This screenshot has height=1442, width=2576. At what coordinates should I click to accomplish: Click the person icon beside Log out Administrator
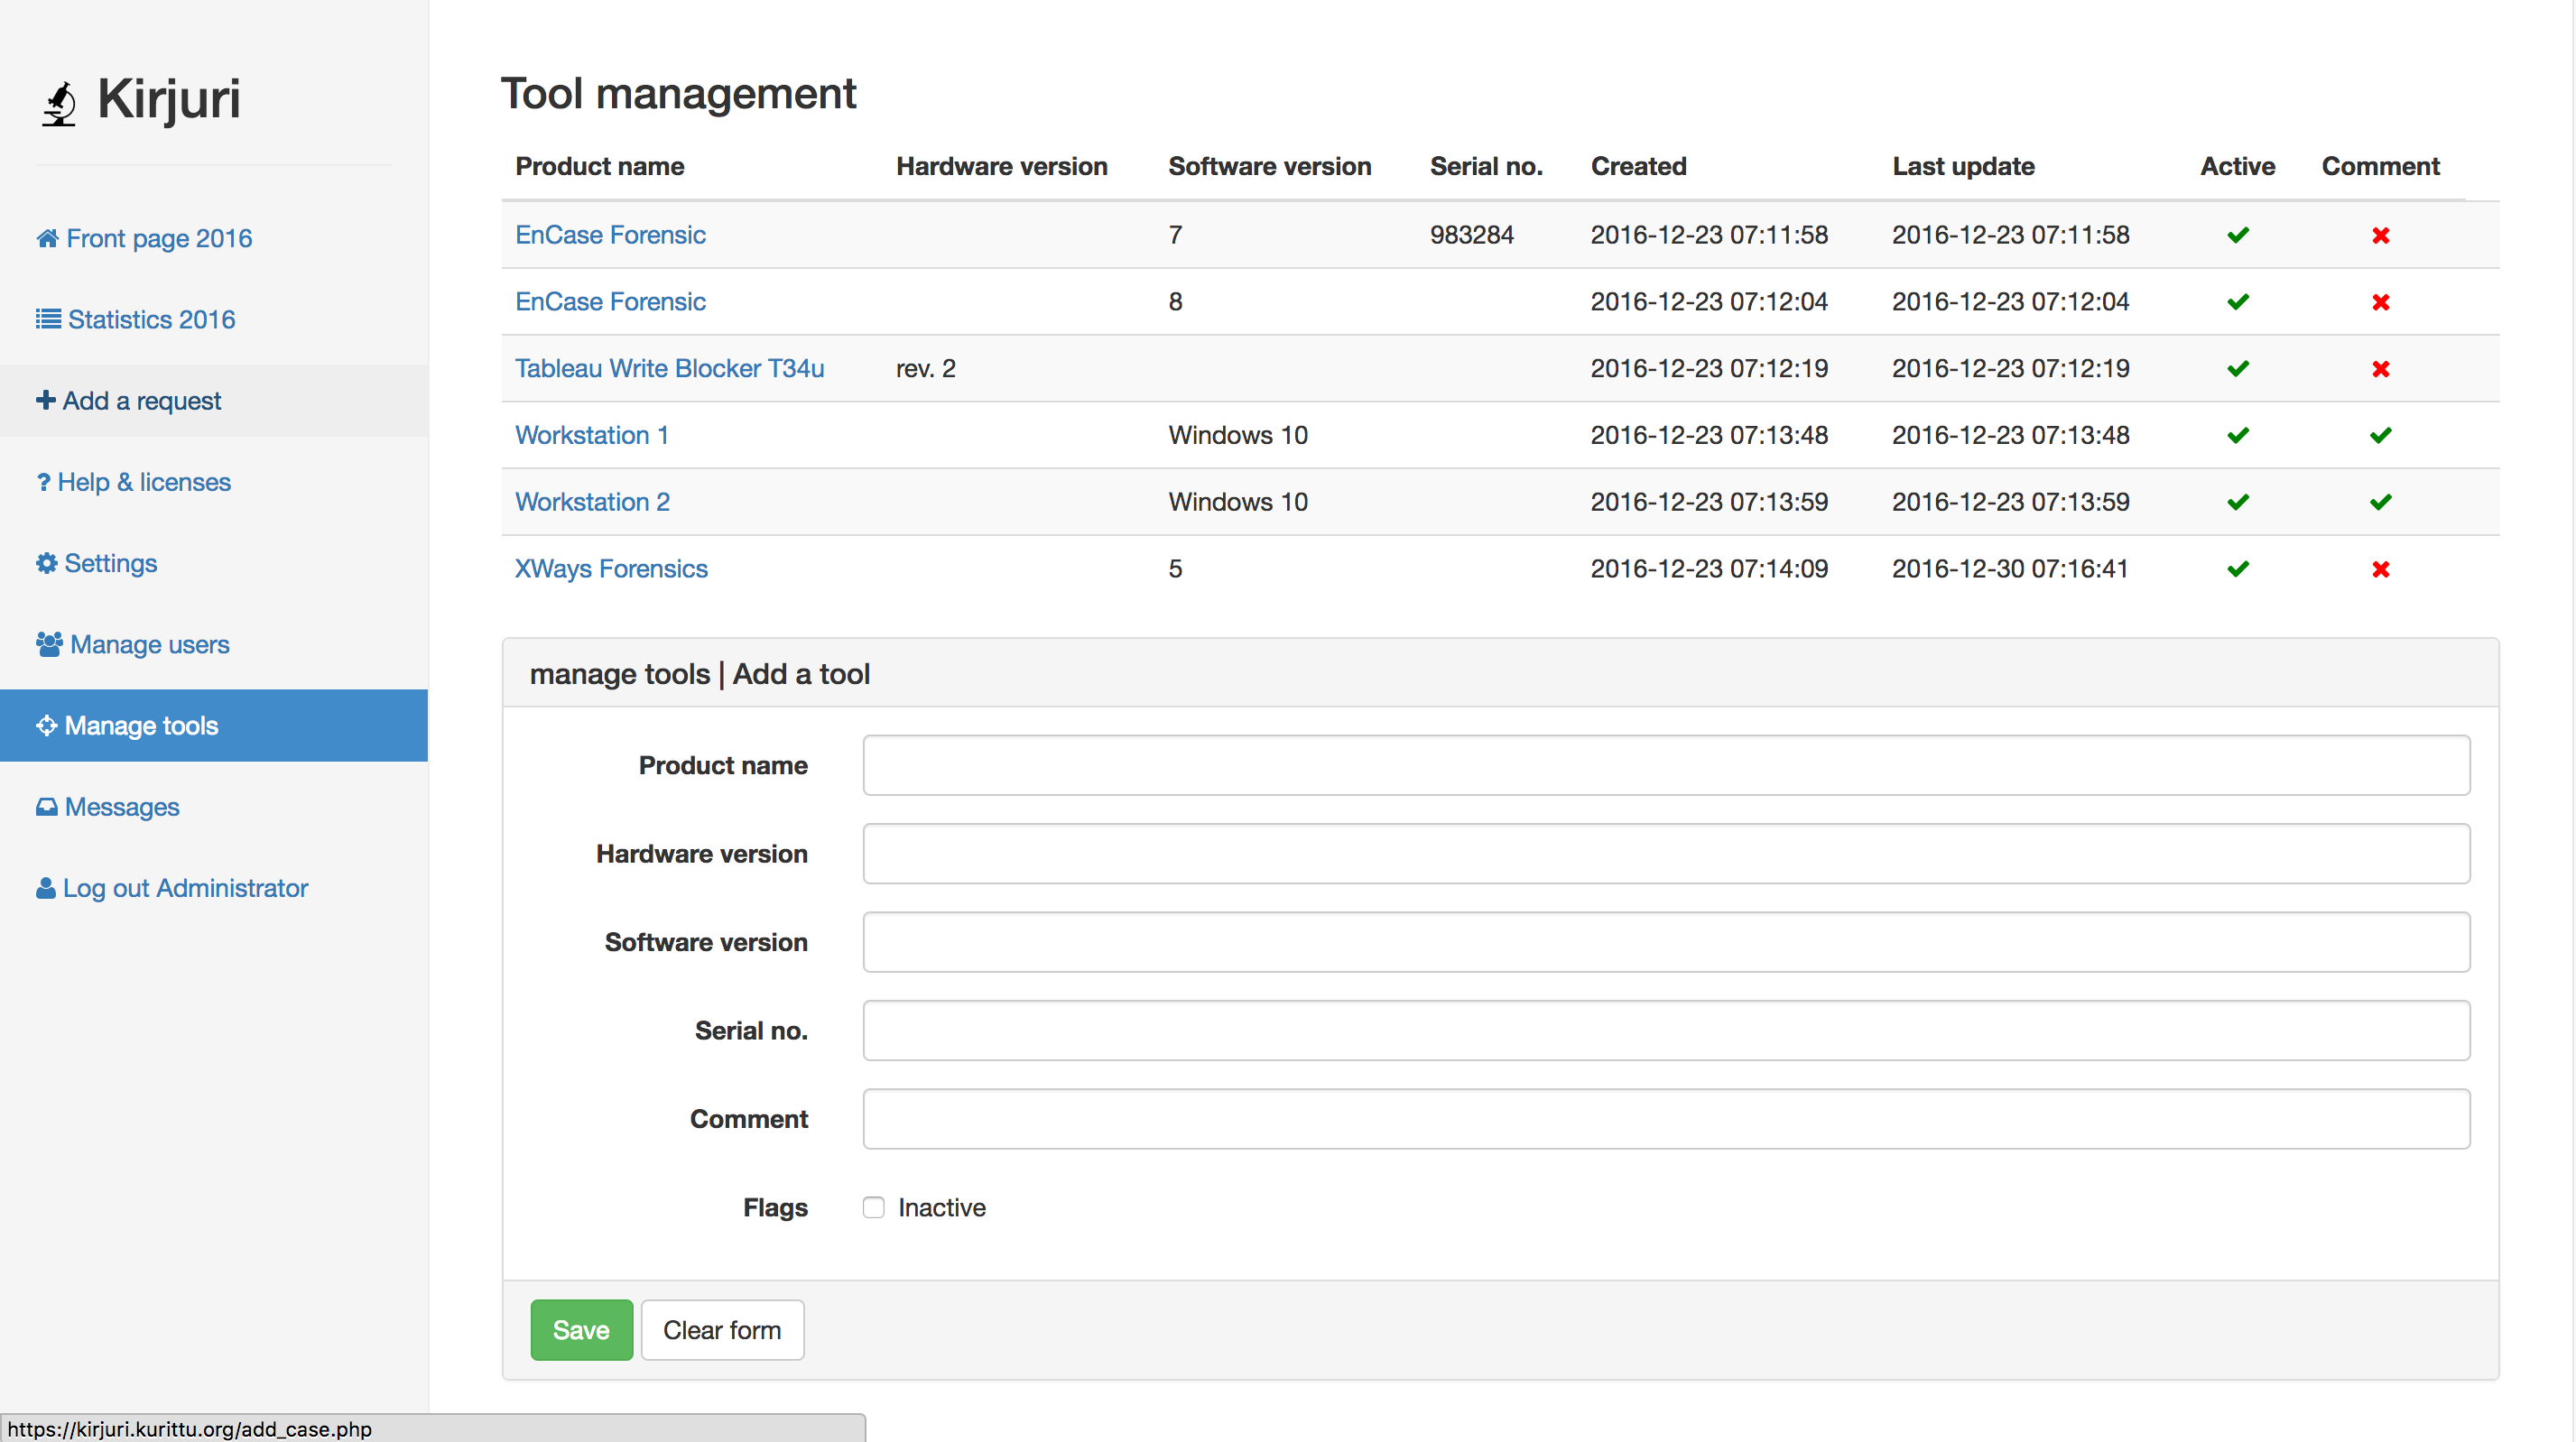tap(46, 888)
